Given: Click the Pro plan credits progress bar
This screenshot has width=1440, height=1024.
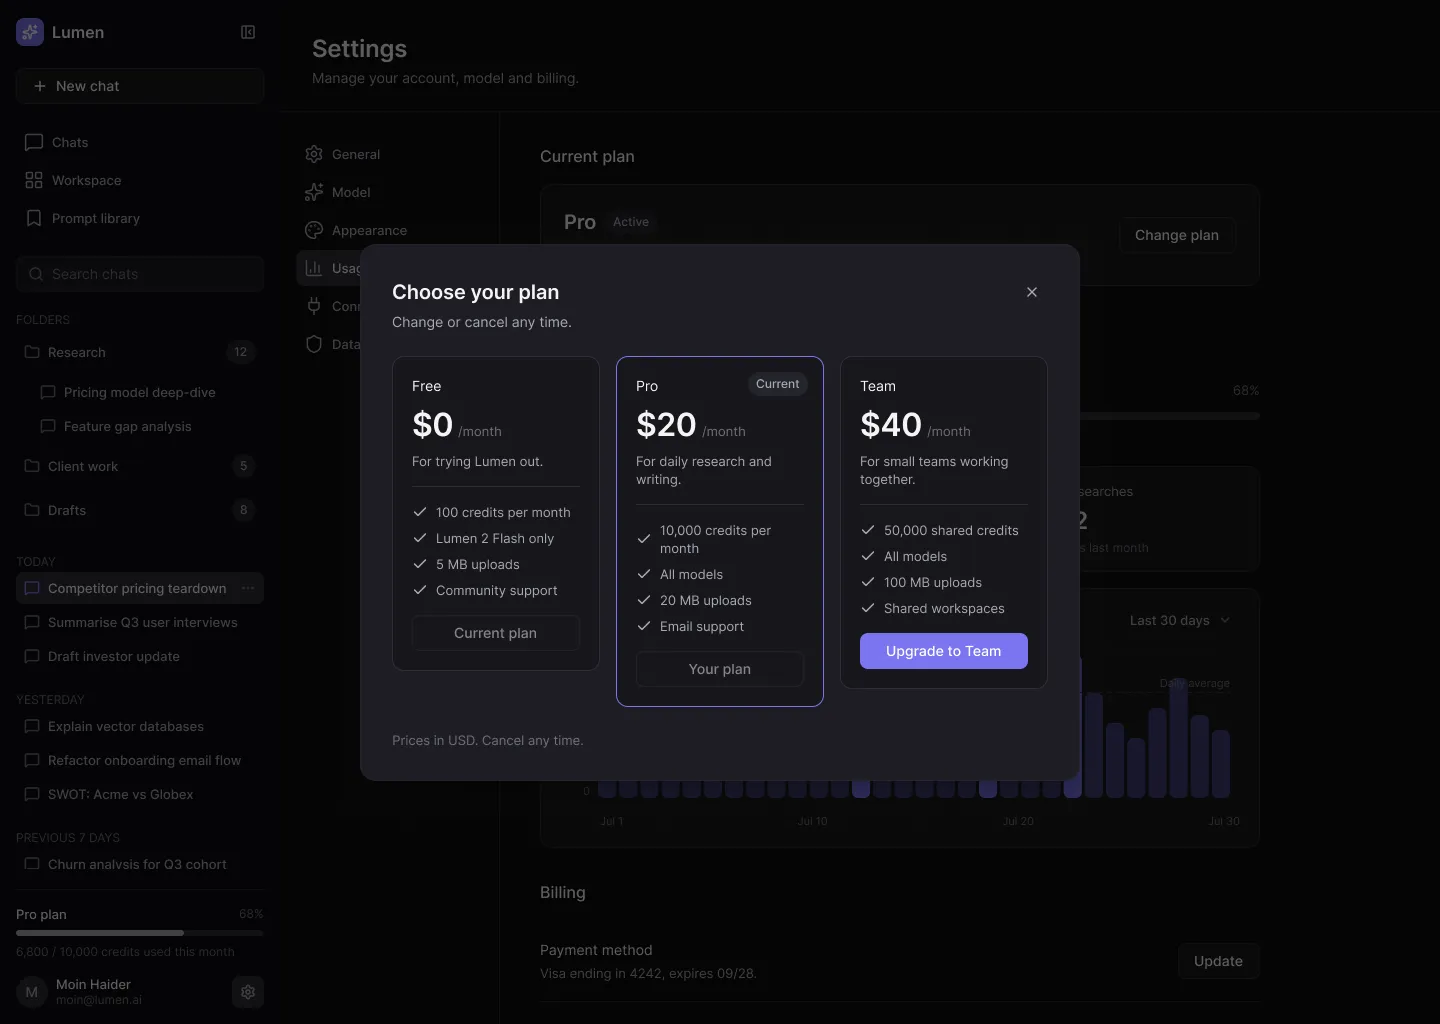Looking at the screenshot, I should point(140,933).
